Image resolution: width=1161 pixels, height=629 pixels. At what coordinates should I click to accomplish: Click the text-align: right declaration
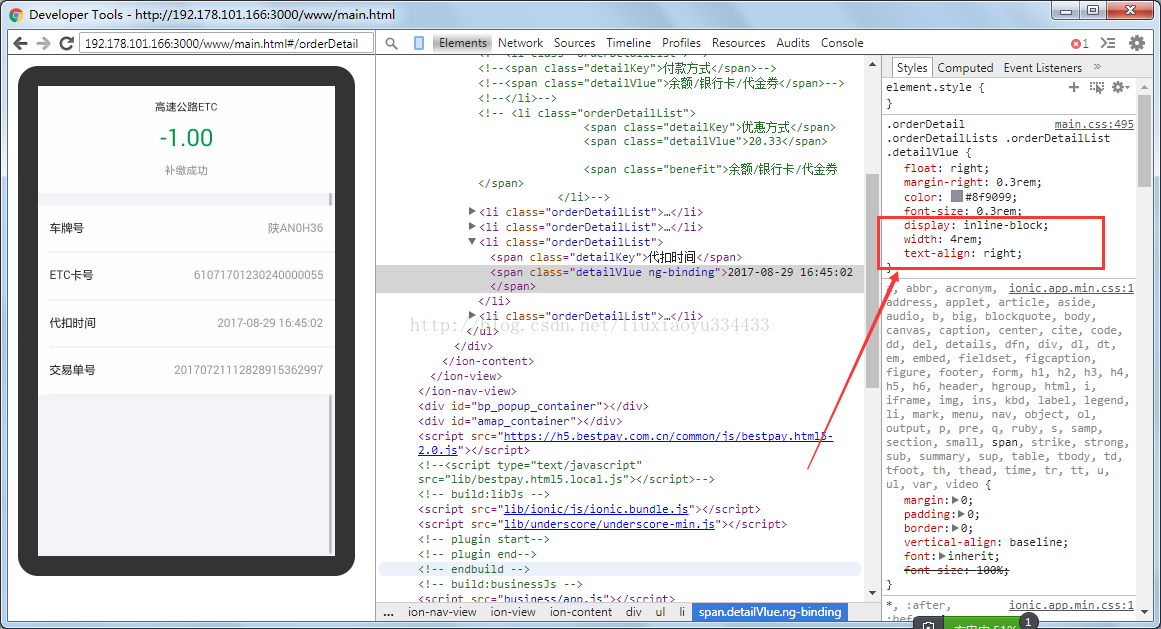963,253
